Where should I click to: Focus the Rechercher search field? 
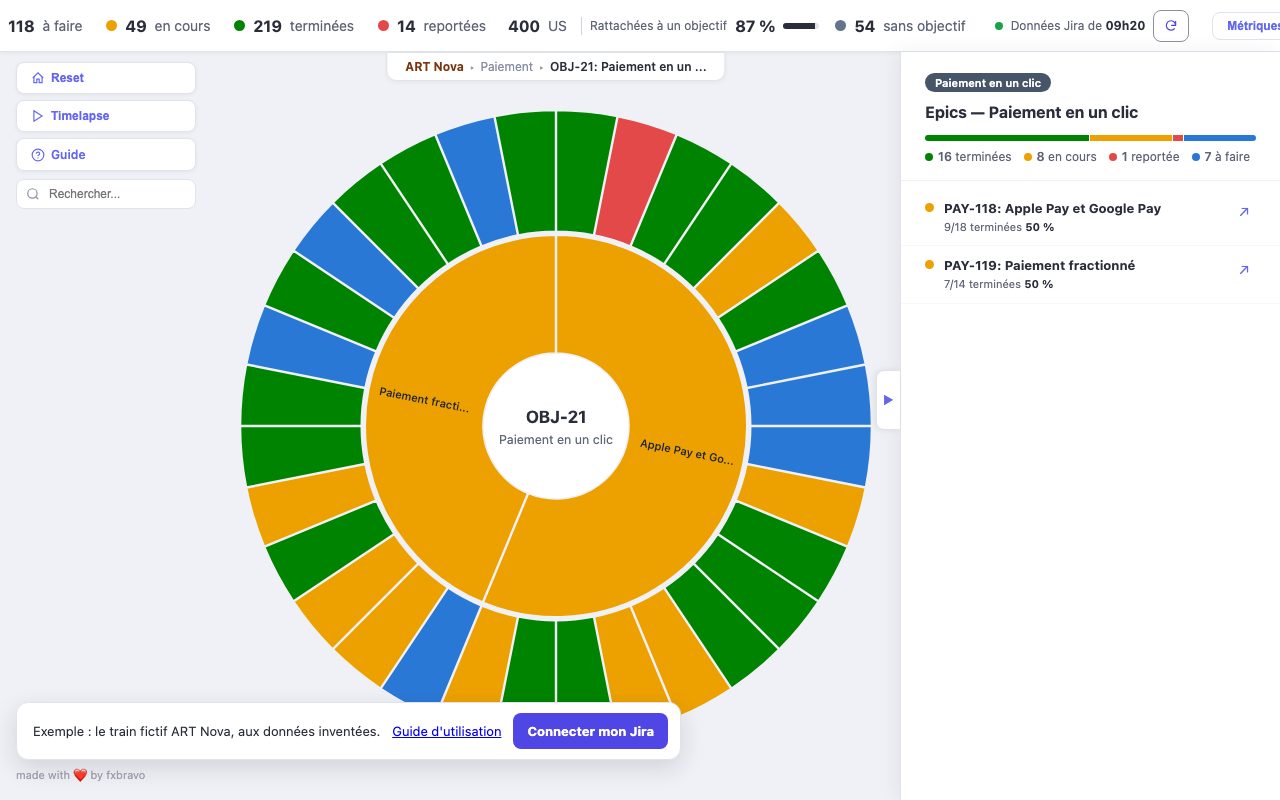pos(106,194)
